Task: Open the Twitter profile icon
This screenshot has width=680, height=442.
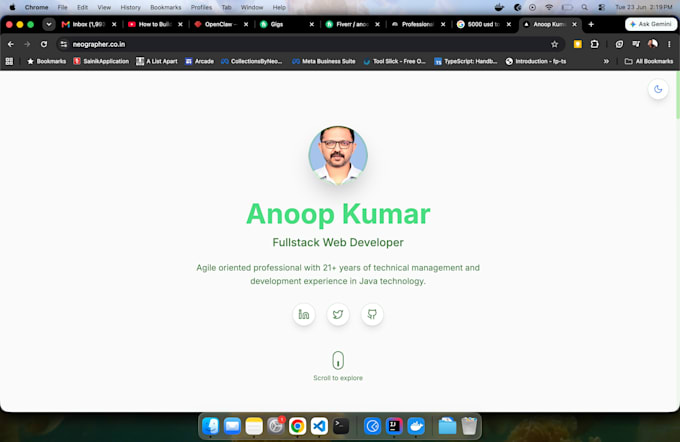Action: pyautogui.click(x=338, y=314)
